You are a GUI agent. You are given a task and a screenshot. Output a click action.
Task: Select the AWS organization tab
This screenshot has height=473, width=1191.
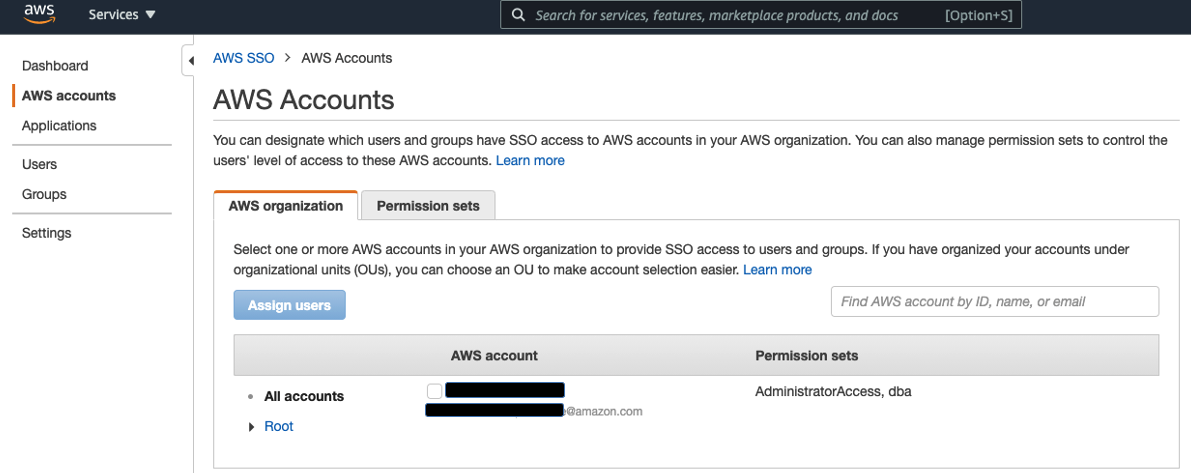coord(286,206)
